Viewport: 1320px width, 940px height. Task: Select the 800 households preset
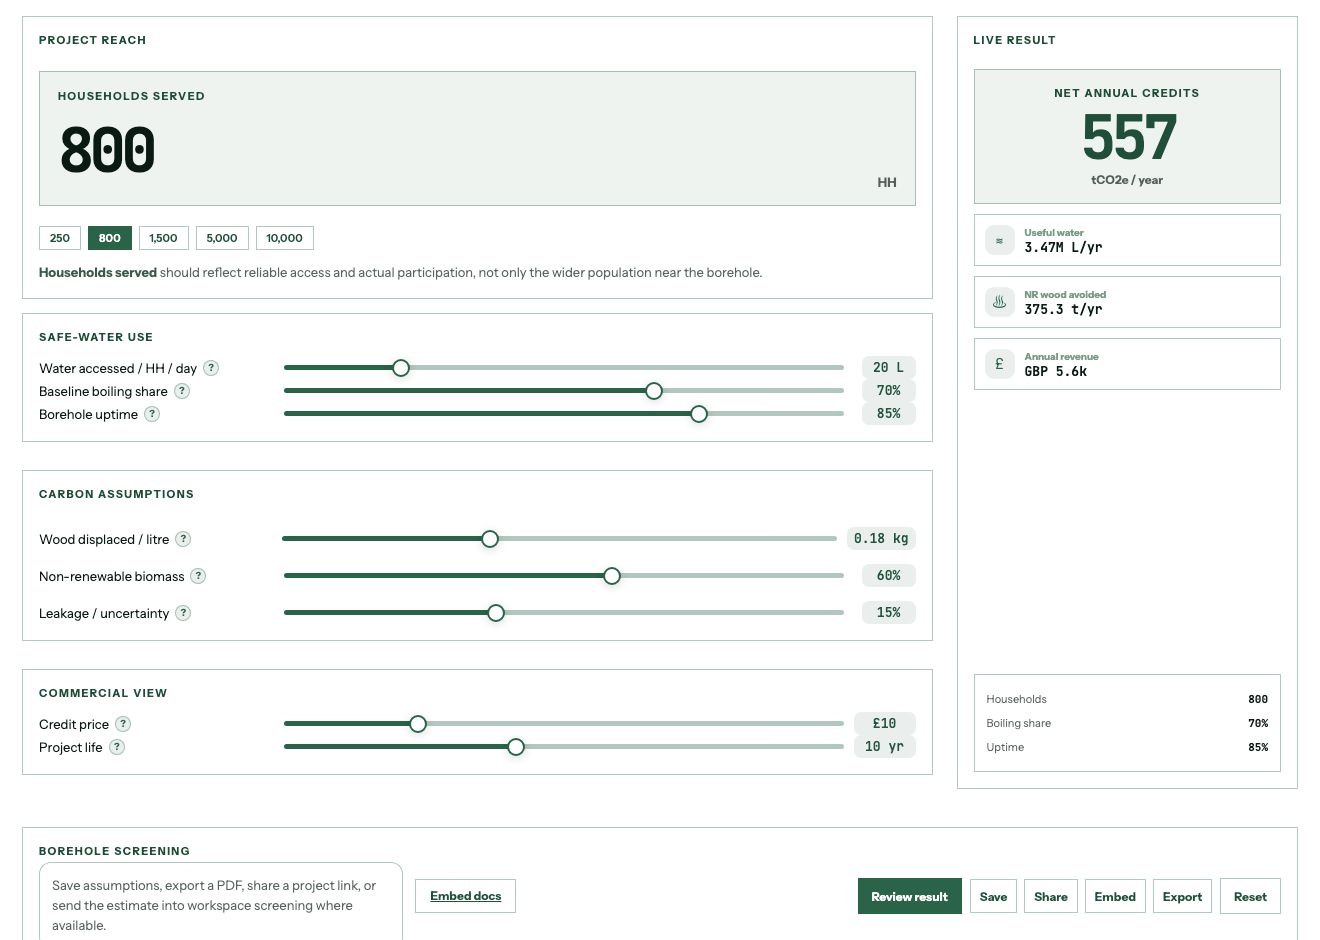pyautogui.click(x=110, y=238)
